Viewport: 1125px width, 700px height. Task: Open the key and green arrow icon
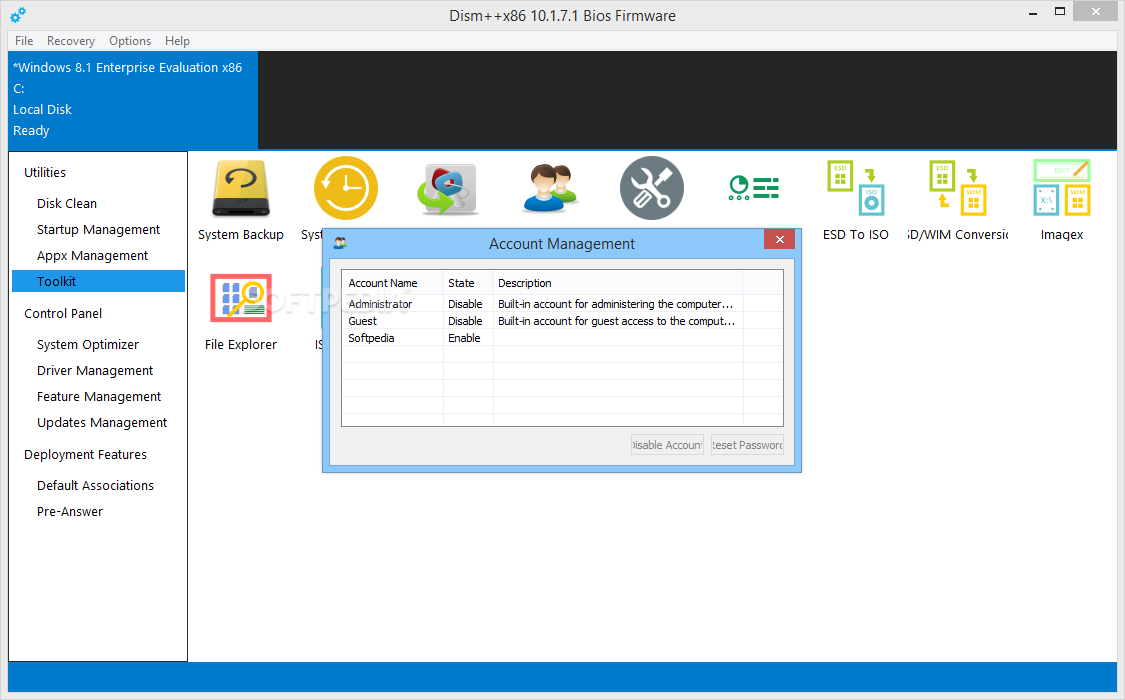coord(448,189)
